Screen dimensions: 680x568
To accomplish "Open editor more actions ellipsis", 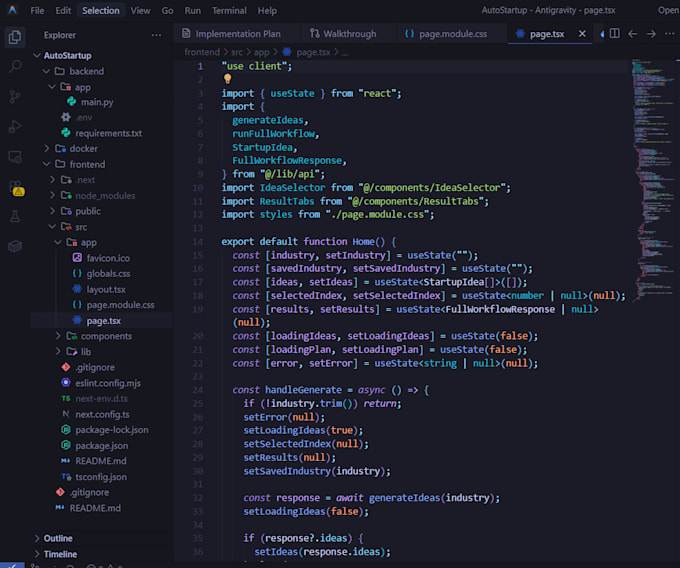I will pyautogui.click(x=670, y=34).
